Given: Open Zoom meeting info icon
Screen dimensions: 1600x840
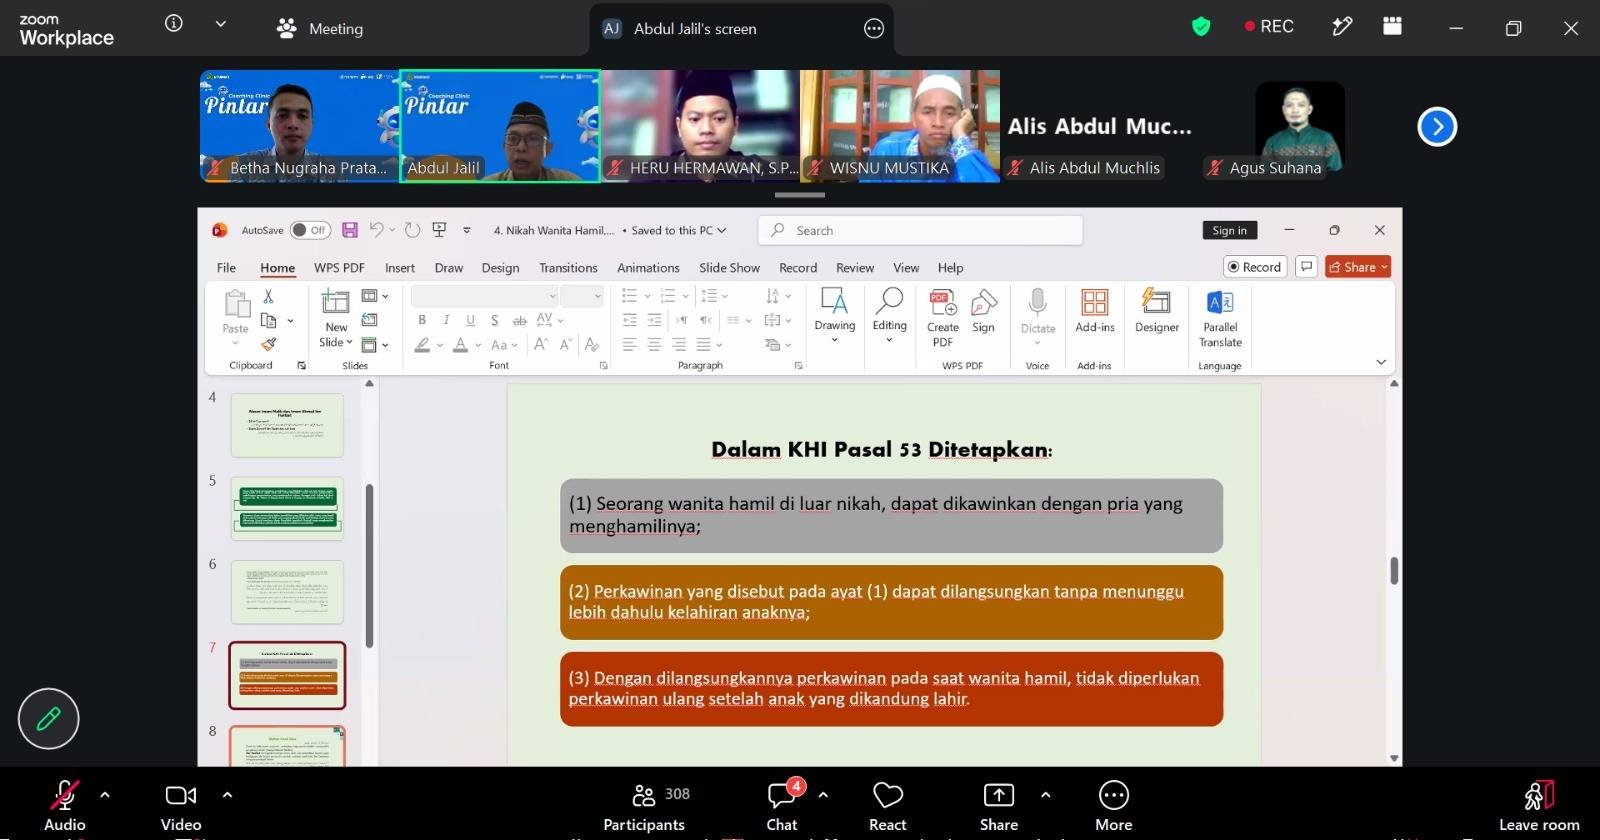Looking at the screenshot, I should coord(174,23).
